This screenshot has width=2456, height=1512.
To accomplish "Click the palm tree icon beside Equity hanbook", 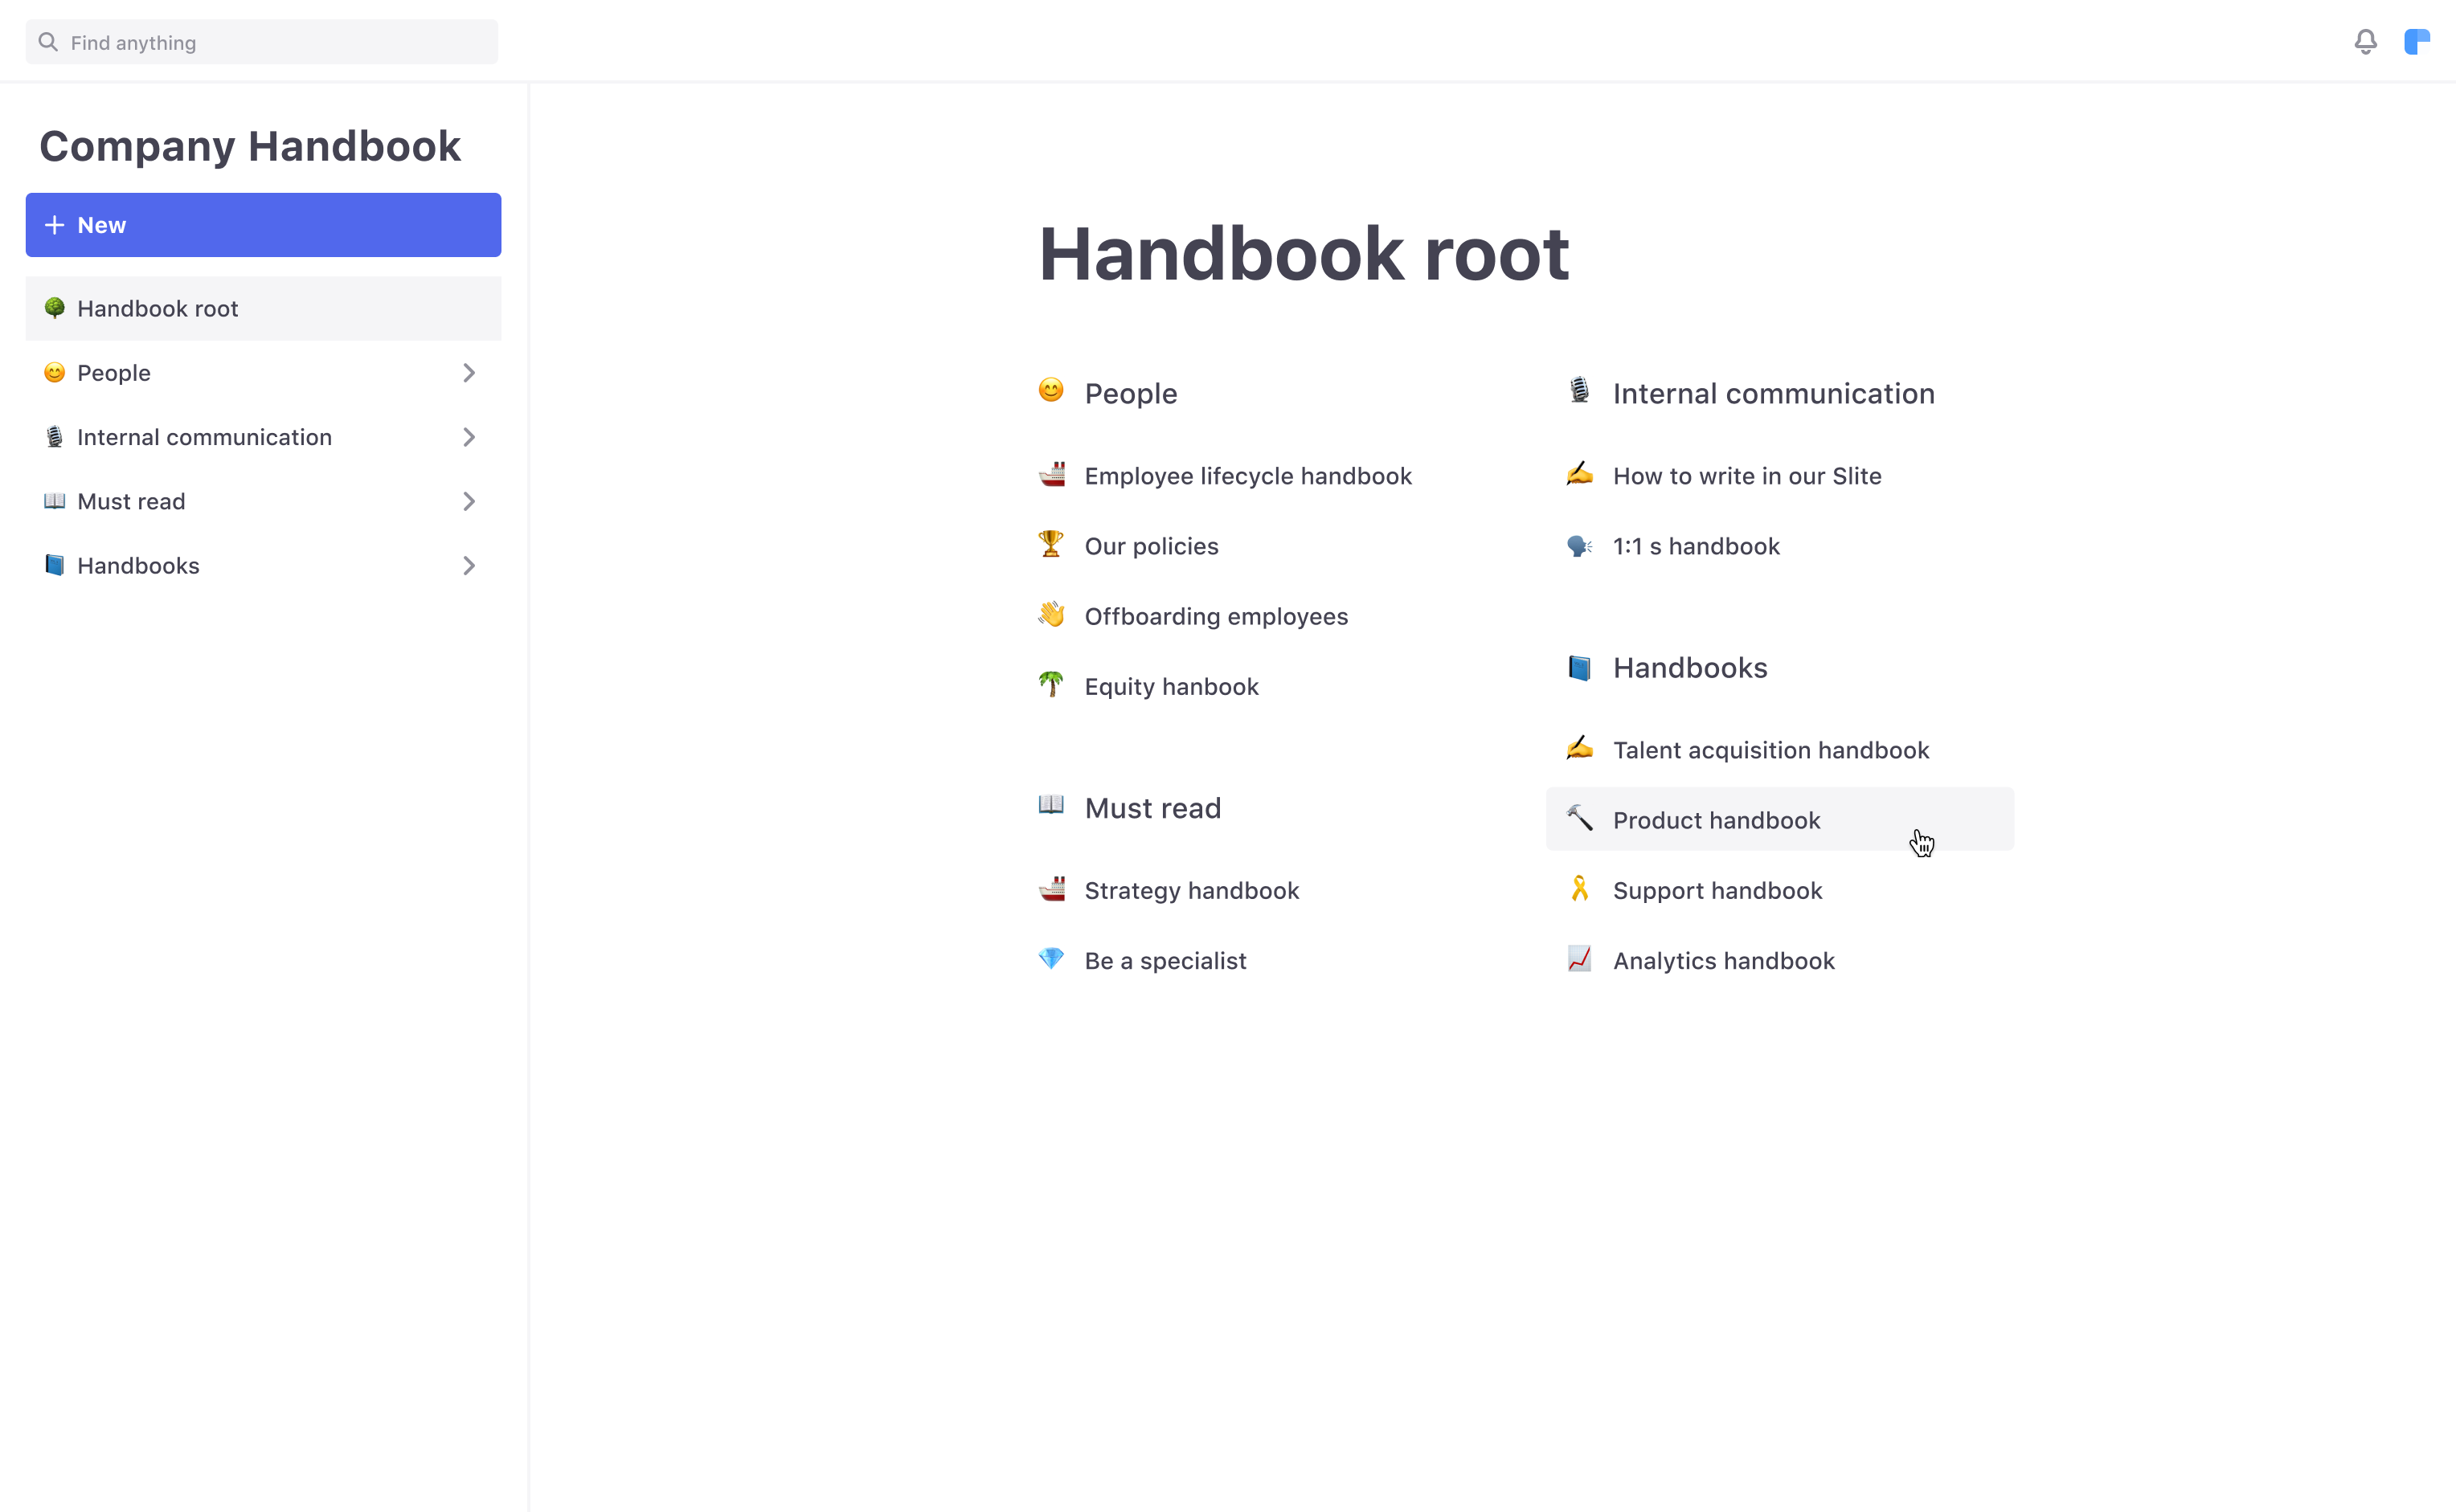I will pos(1052,685).
